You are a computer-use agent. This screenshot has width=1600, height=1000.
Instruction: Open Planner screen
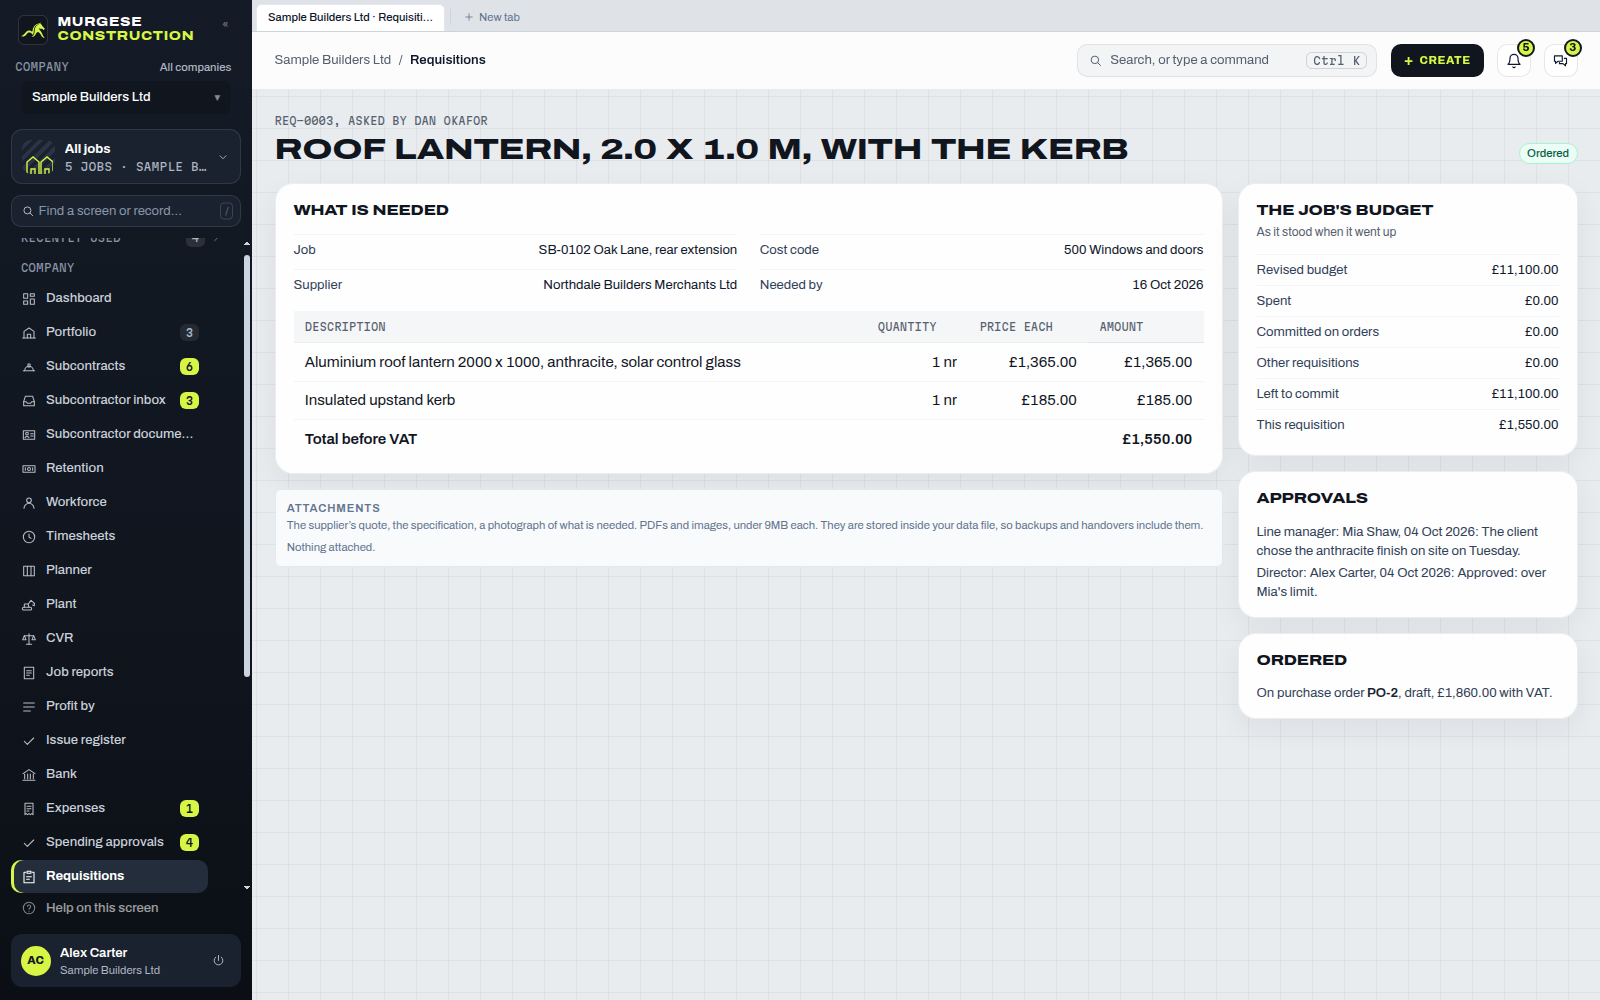click(x=110, y=570)
